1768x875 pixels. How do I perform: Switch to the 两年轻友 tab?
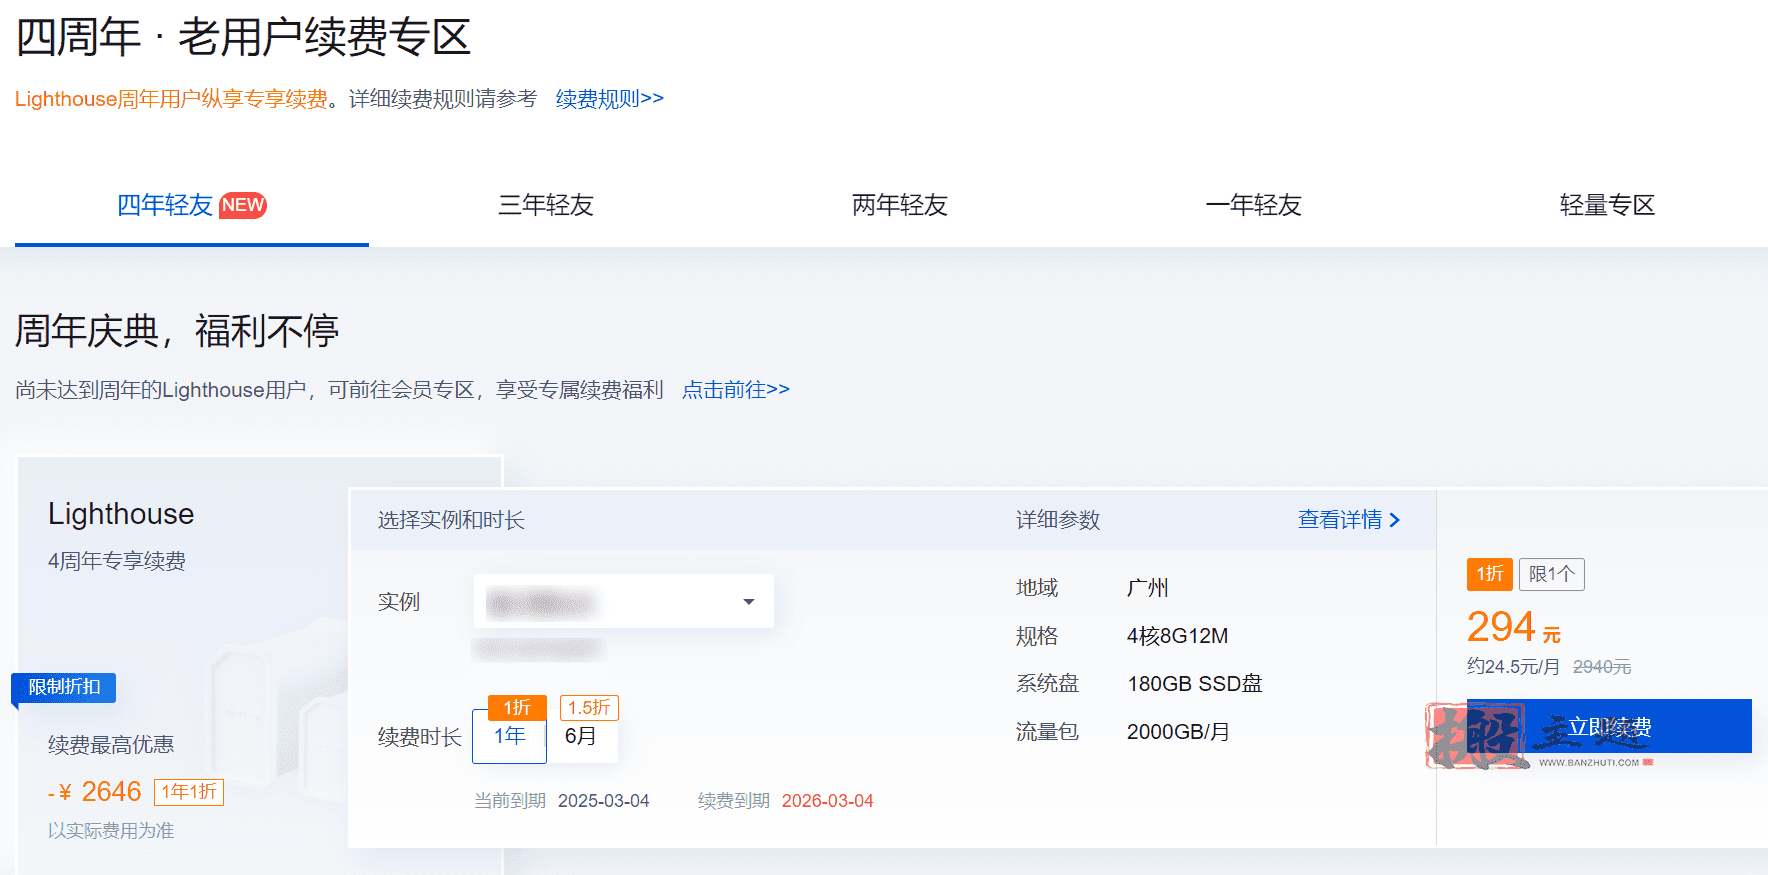pos(900,205)
